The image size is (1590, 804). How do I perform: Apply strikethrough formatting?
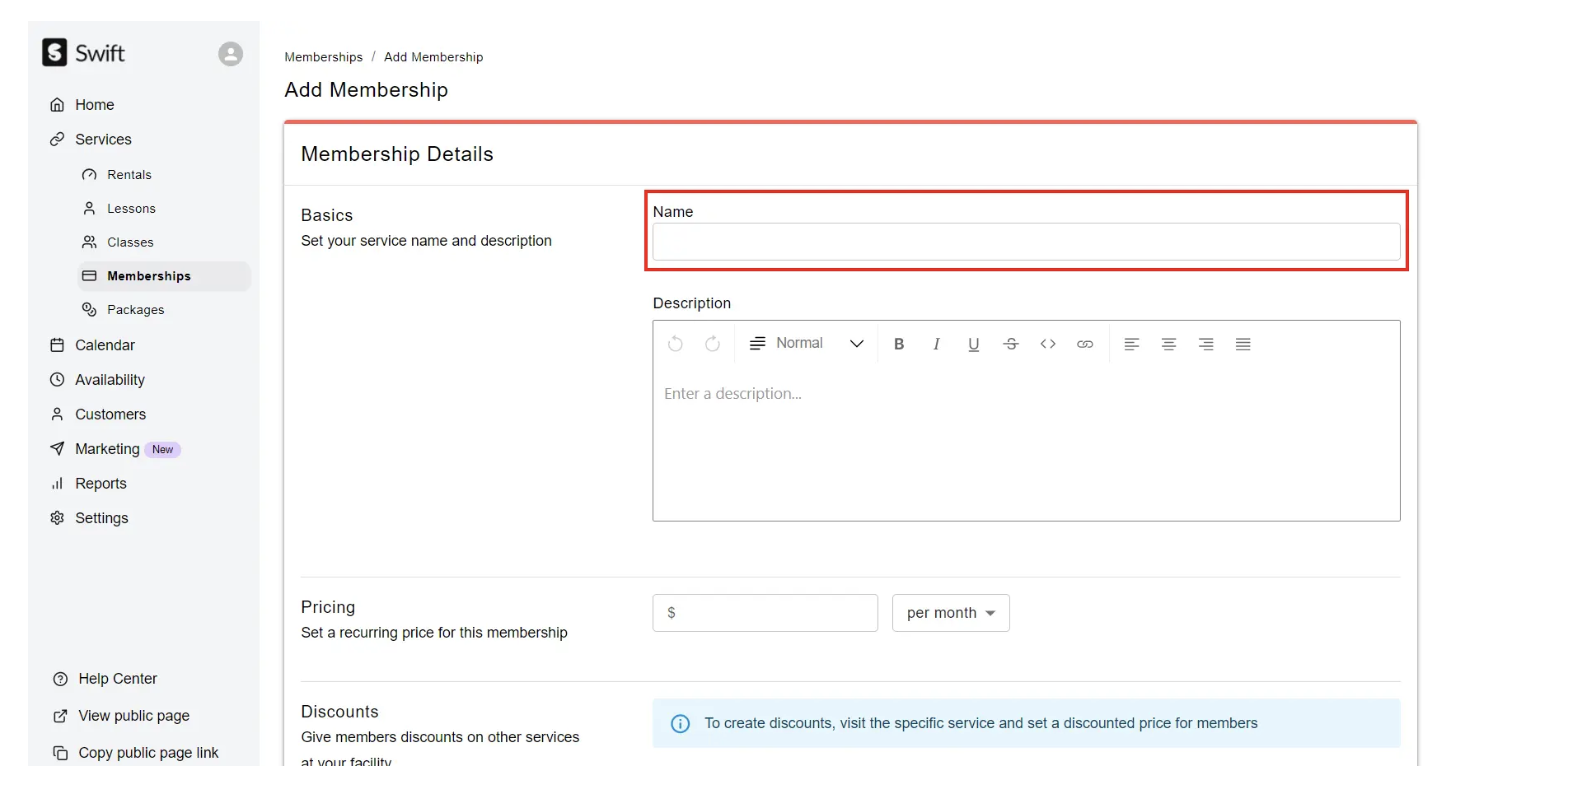pos(1011,344)
